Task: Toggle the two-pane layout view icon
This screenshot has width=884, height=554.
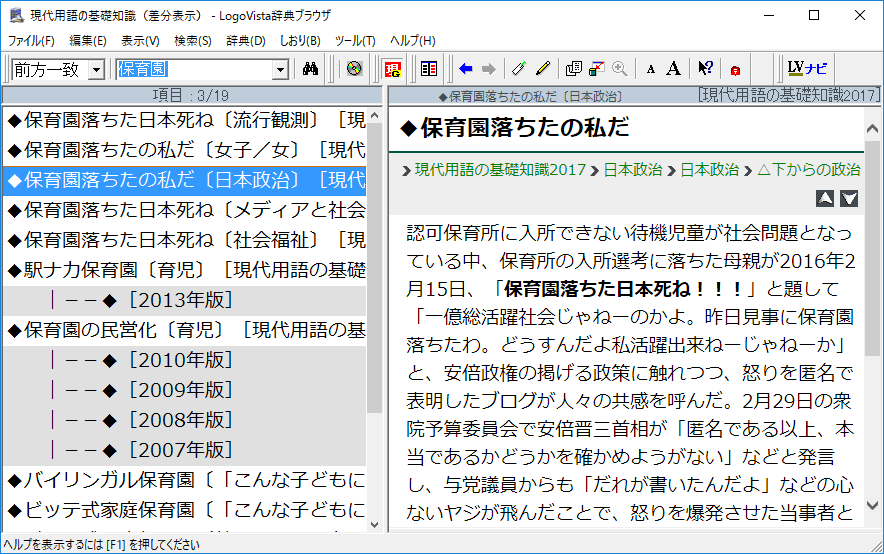Action: 429,69
